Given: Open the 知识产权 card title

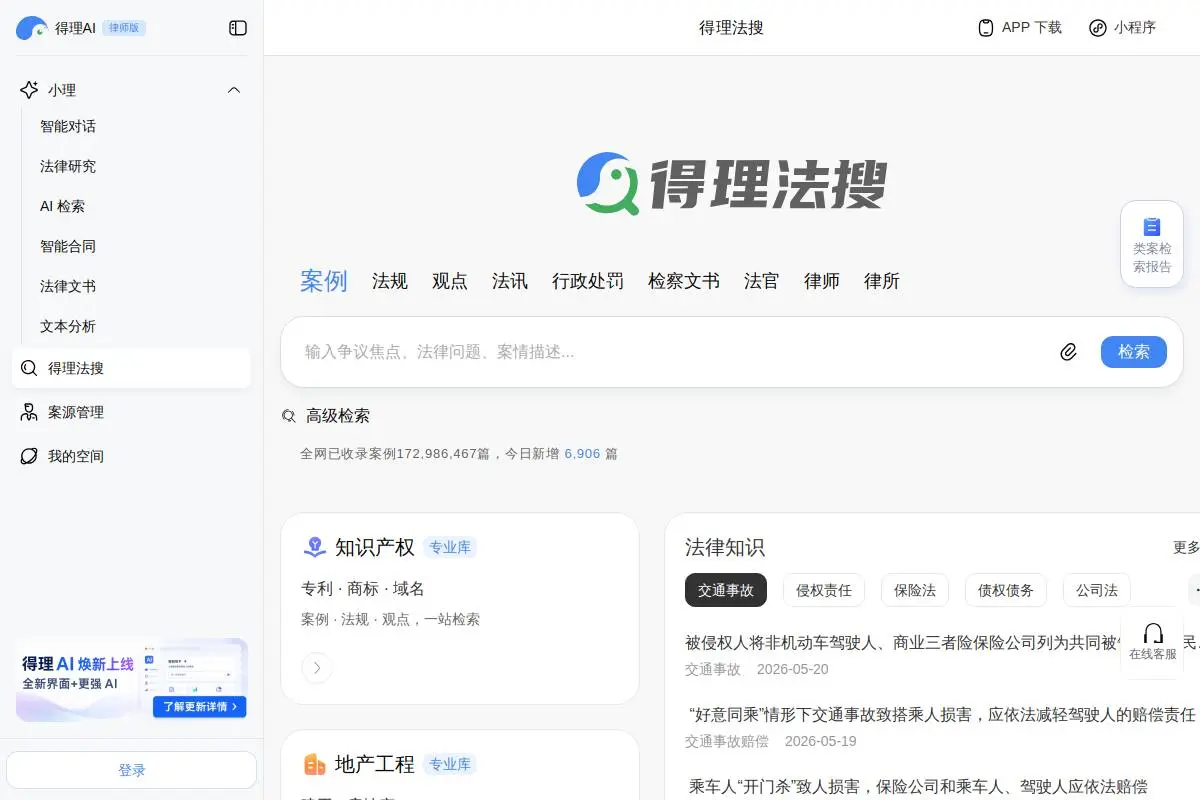Looking at the screenshot, I should coord(375,548).
